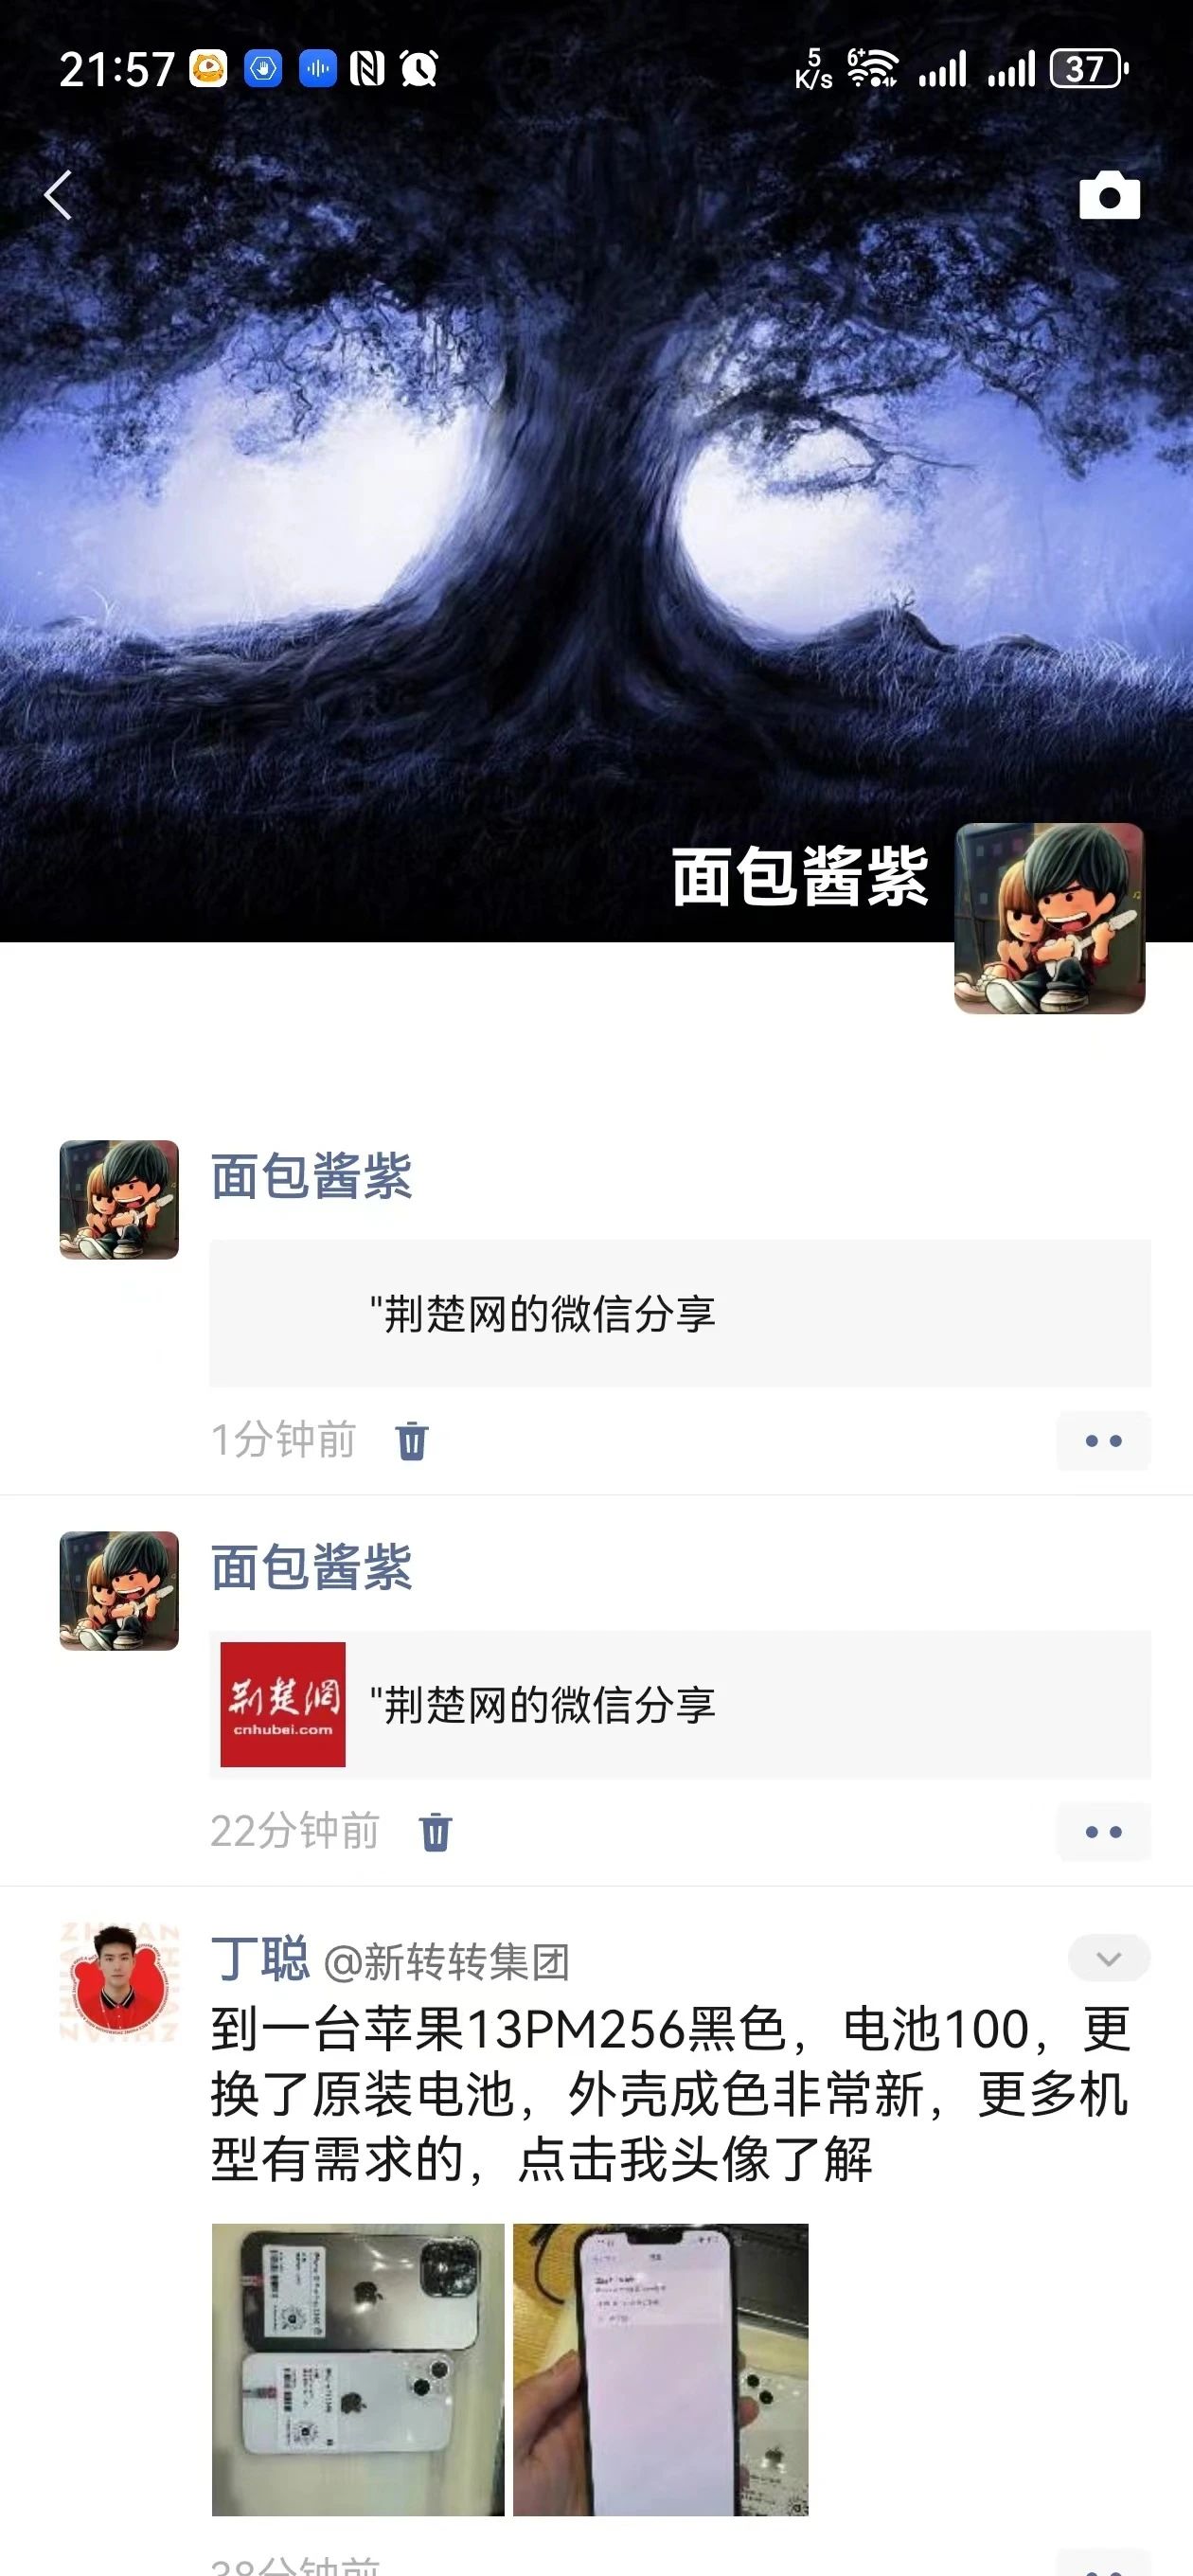Tap the battery indicator showing 37
The height and width of the screenshot is (2576, 1193).
pos(1089,69)
